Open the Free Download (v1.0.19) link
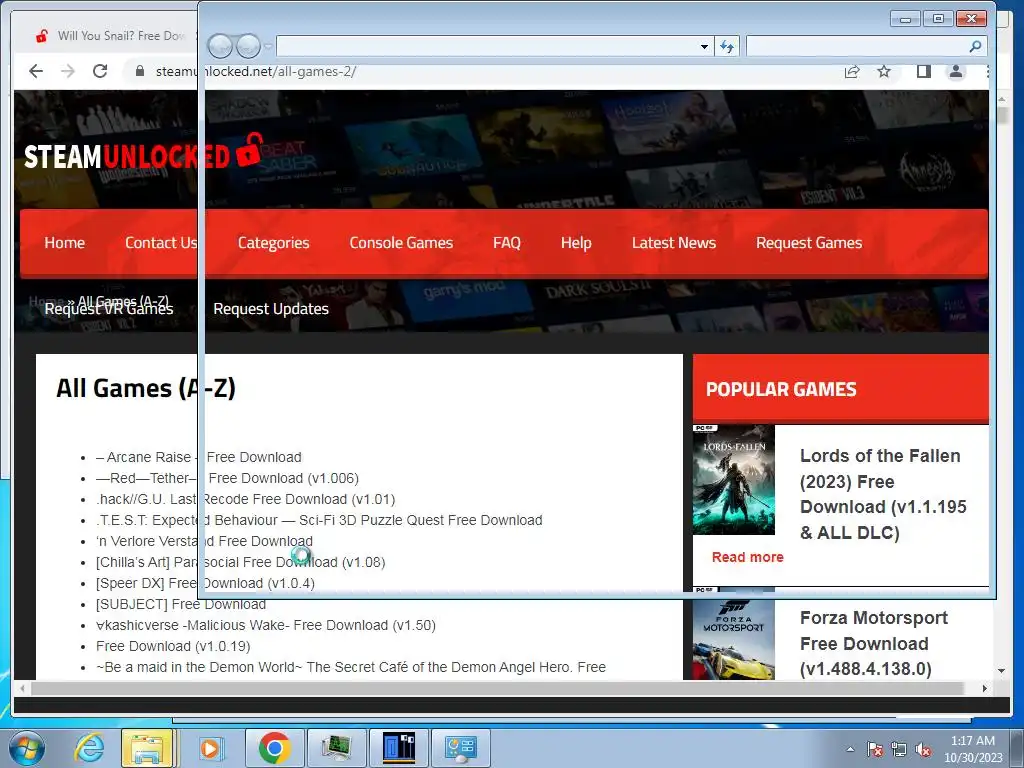 coord(173,646)
